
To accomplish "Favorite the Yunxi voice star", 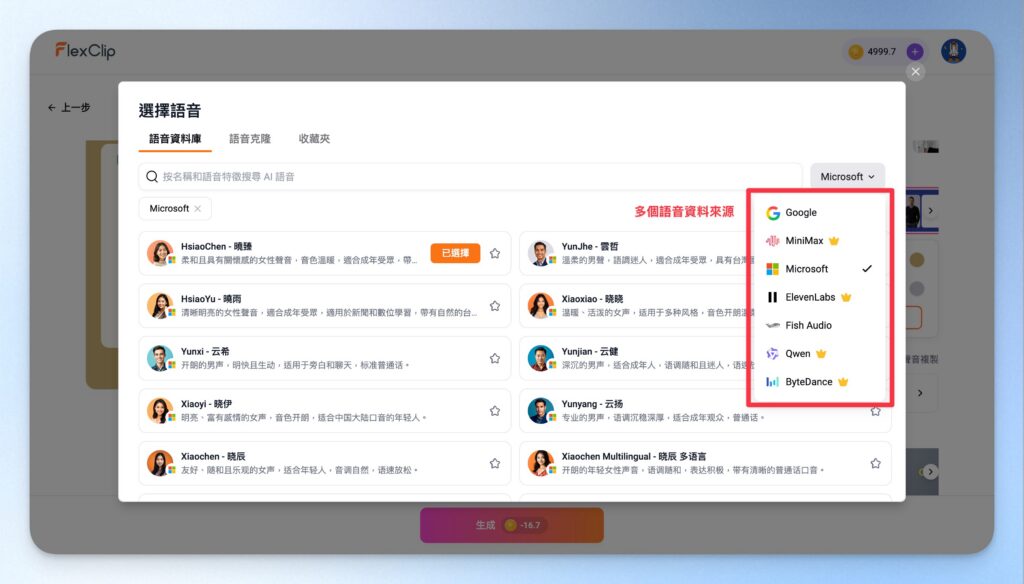I will (495, 358).
